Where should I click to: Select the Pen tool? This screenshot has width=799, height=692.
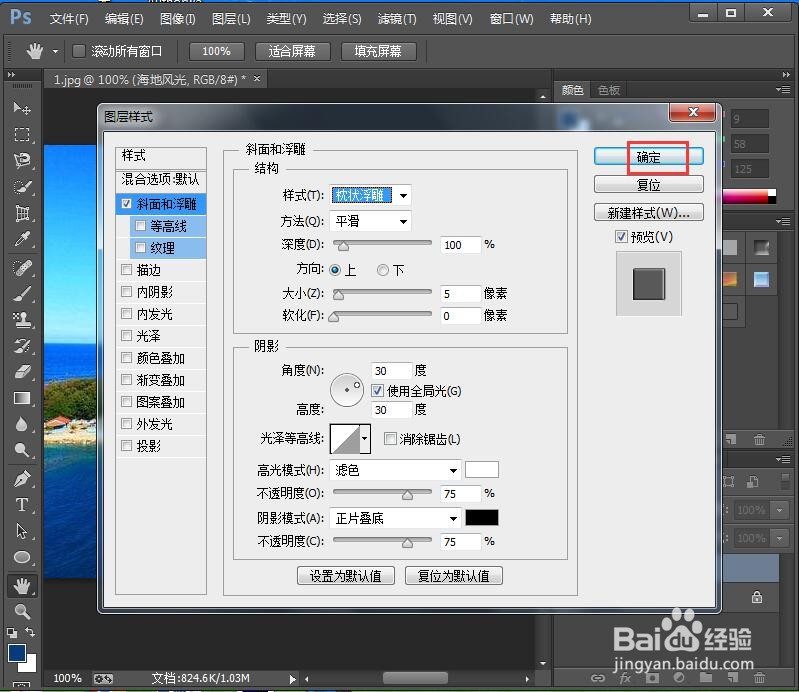point(22,479)
